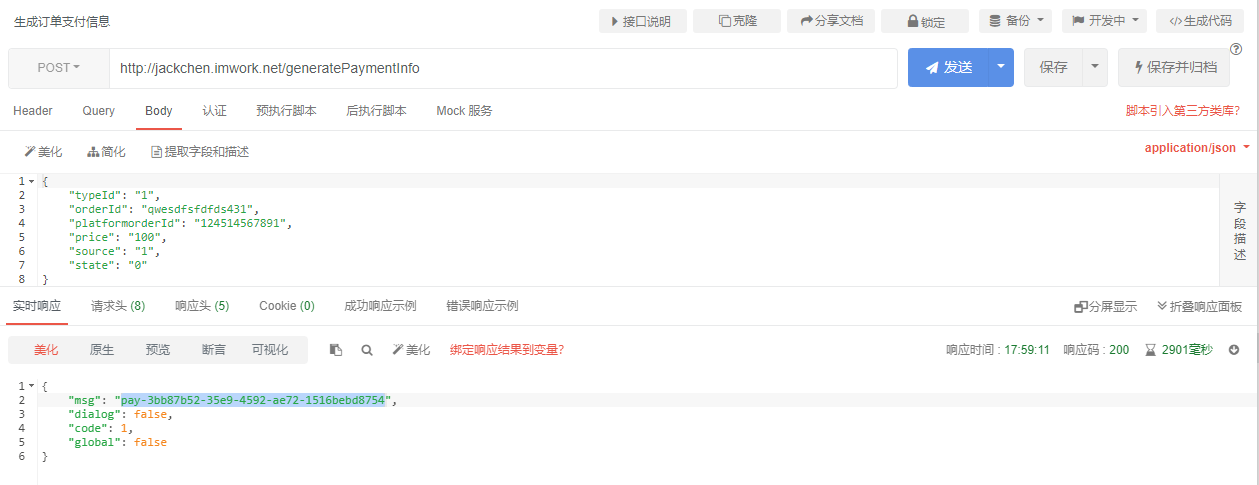The height and width of the screenshot is (485, 1259).
Task: Send the request with 发送 button
Action: pos(948,68)
